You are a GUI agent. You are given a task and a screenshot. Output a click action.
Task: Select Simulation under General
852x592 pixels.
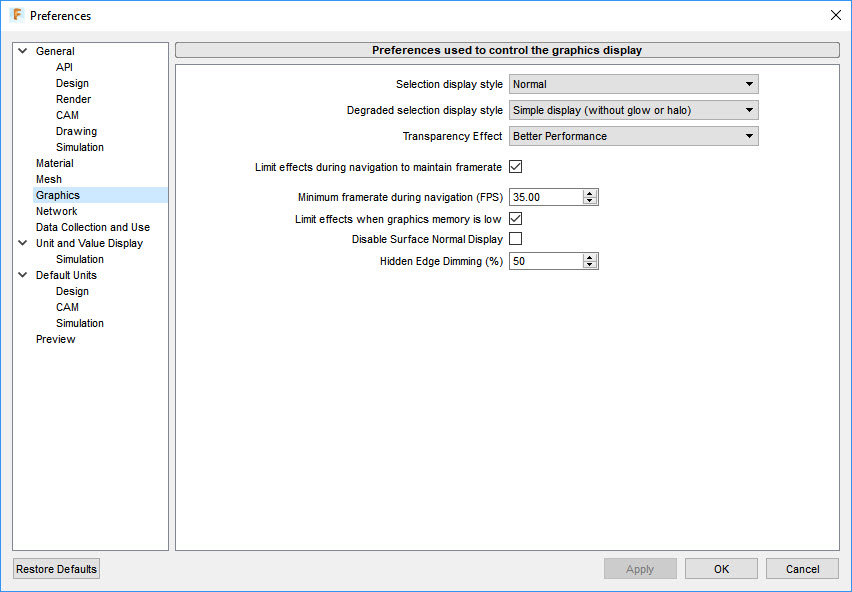[x=80, y=147]
